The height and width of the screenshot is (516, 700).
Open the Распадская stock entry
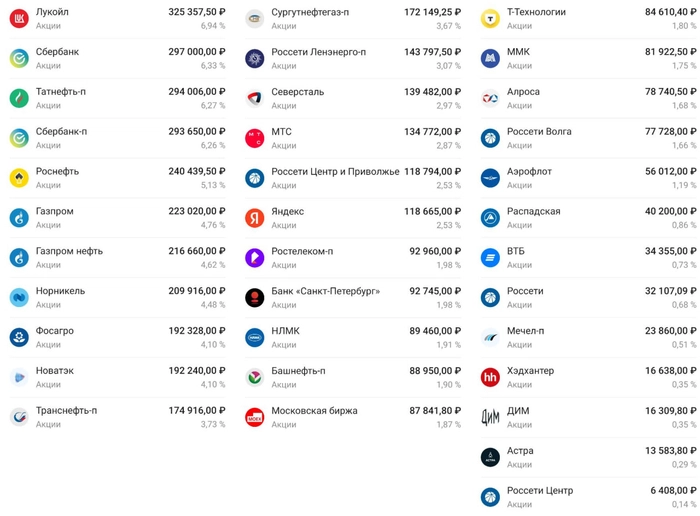[x=533, y=211]
